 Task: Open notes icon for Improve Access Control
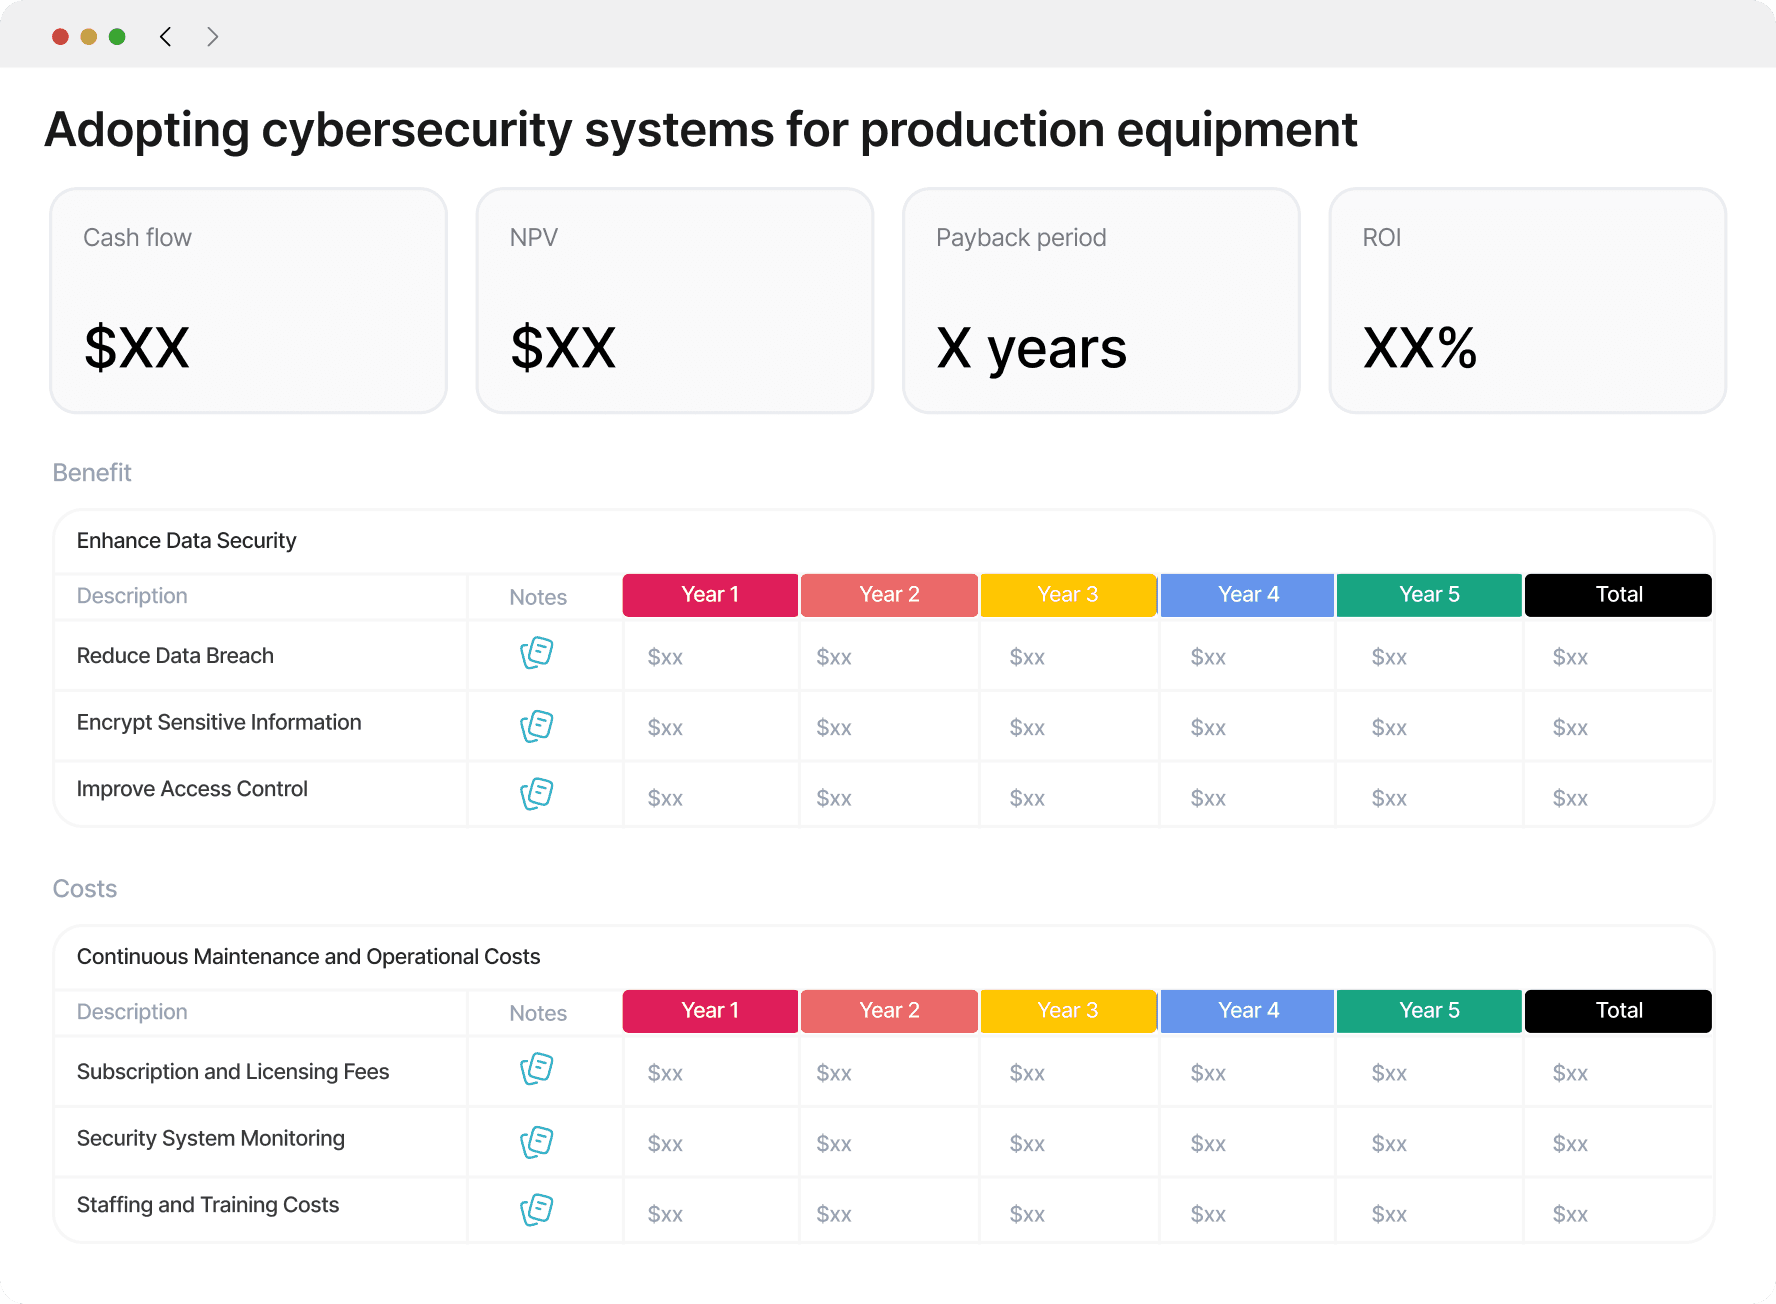coord(537,794)
